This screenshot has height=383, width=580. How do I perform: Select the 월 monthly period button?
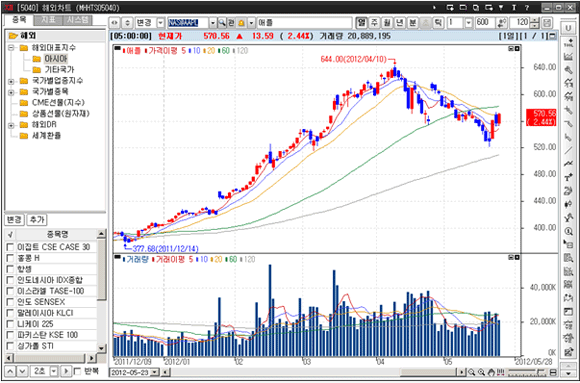click(387, 23)
